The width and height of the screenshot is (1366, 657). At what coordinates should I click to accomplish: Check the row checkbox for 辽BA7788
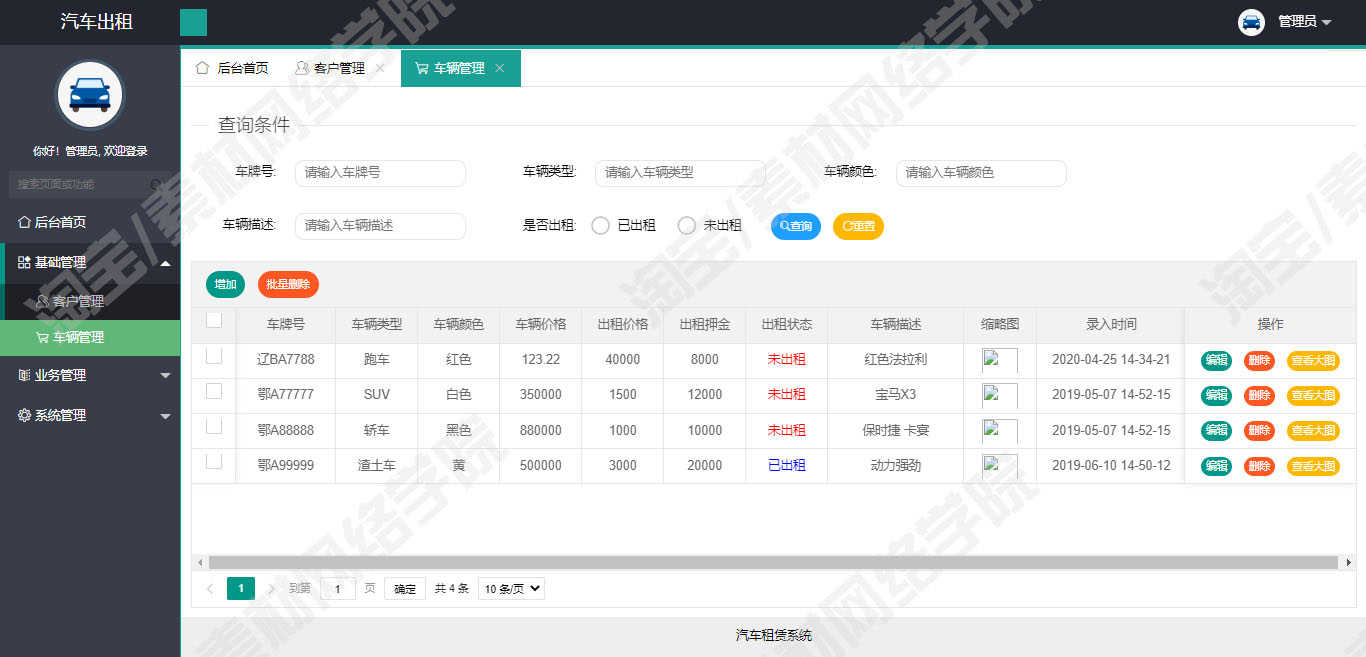tap(214, 356)
